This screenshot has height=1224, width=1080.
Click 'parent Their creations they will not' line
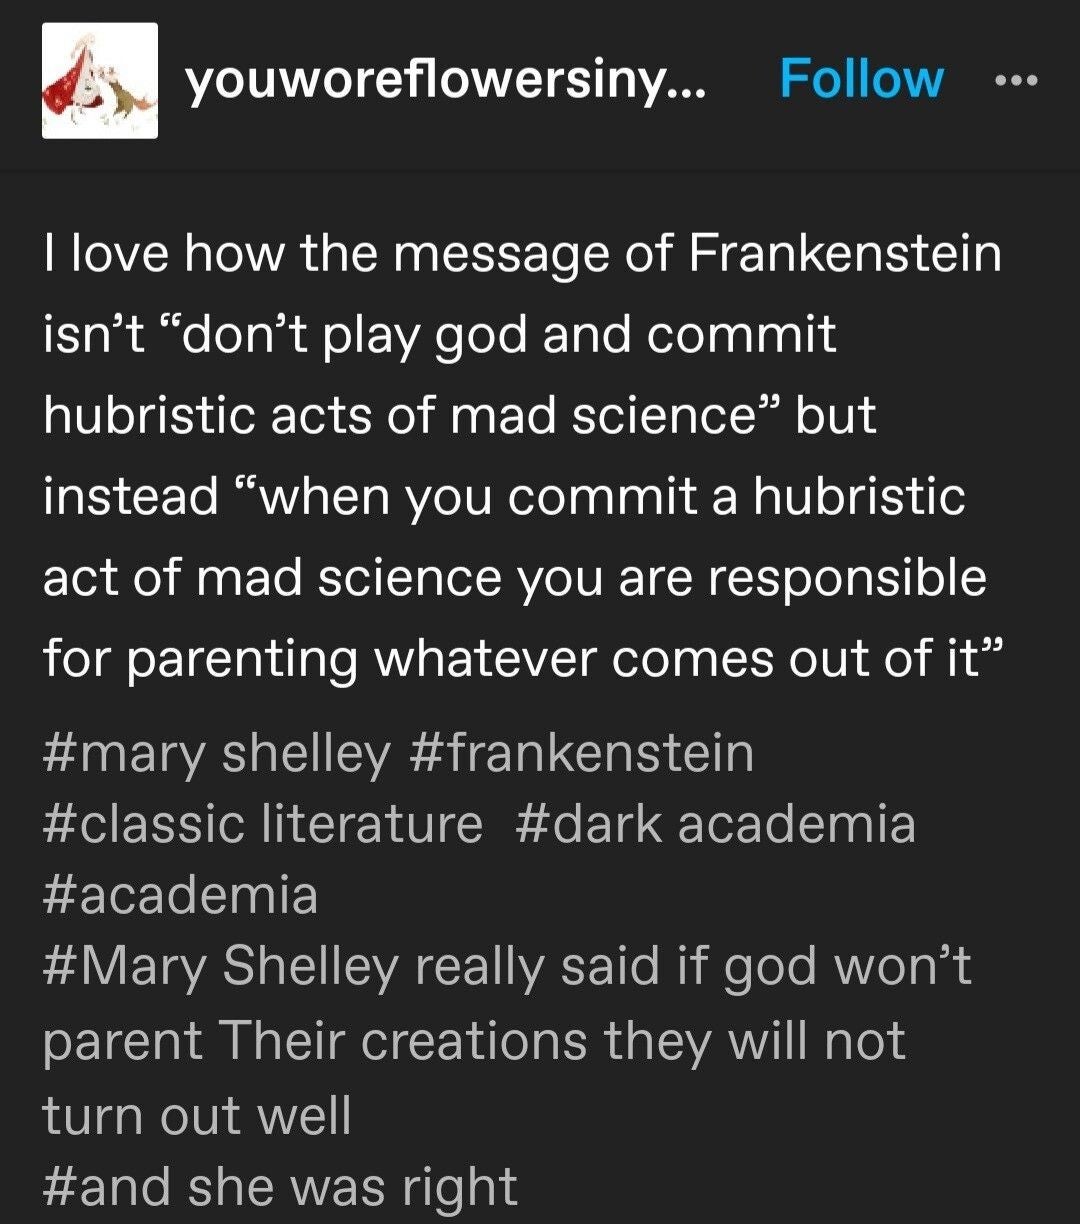(x=474, y=1041)
